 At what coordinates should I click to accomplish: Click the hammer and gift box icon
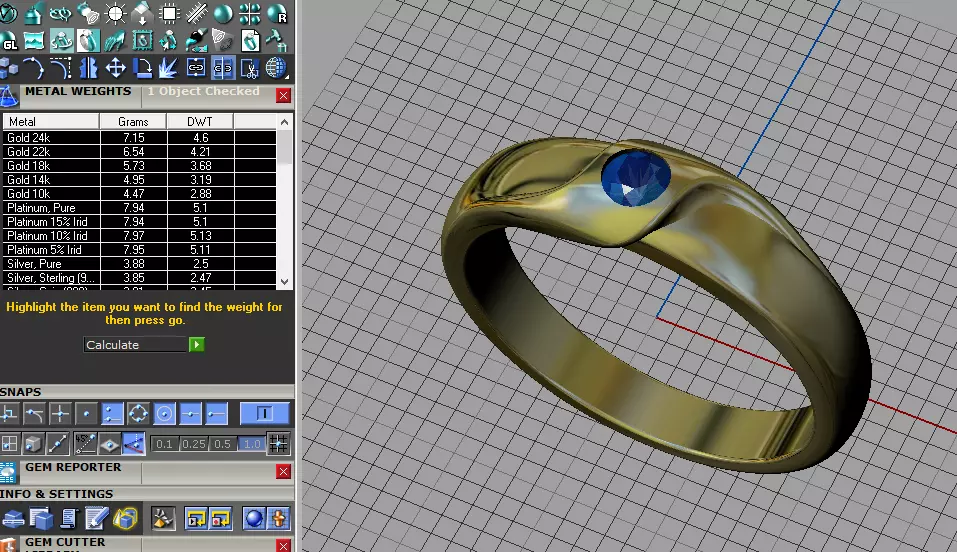(x=276, y=41)
